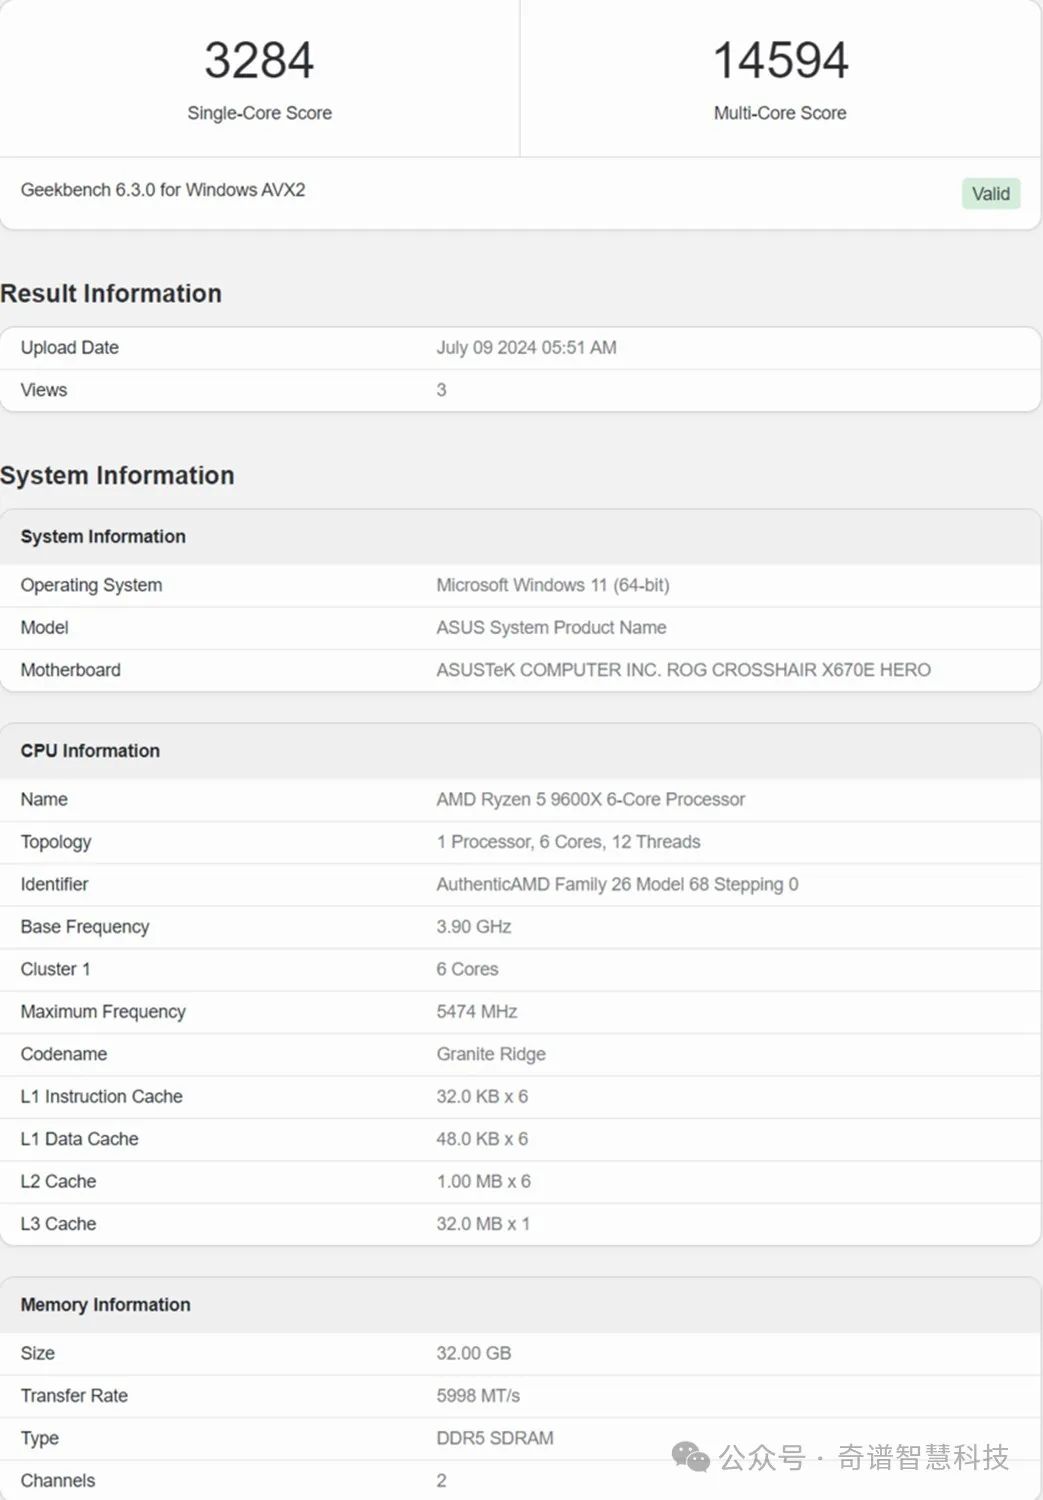Select ROG CROSSHAIR X670E HERO motherboard value

coord(683,670)
